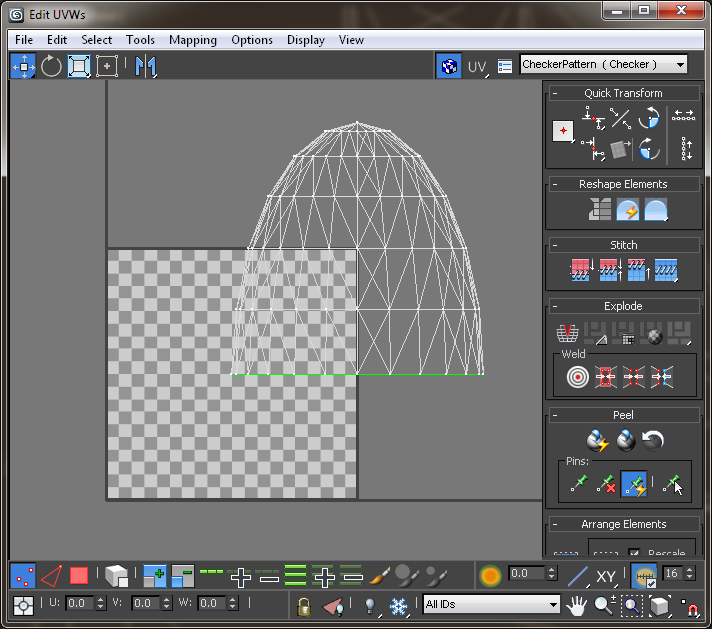Image resolution: width=712 pixels, height=629 pixels.
Task: Click the Freeze Selected snowflake icon
Action: coord(398,606)
